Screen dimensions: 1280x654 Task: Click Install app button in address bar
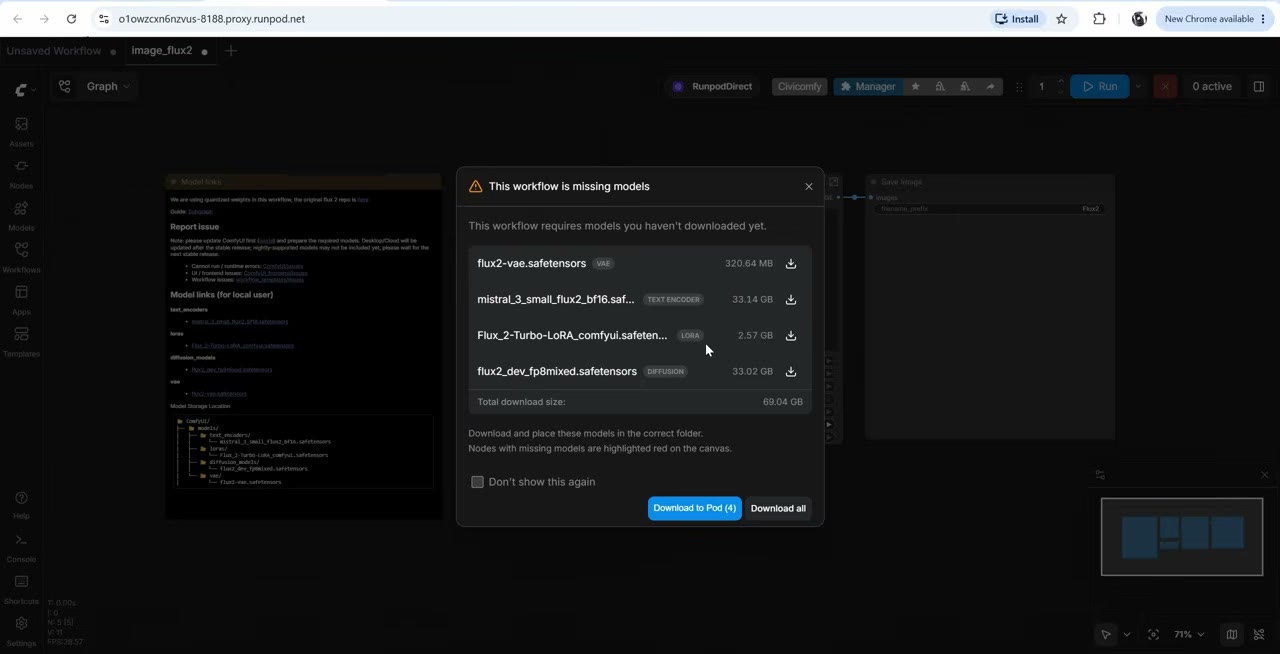click(x=1017, y=19)
